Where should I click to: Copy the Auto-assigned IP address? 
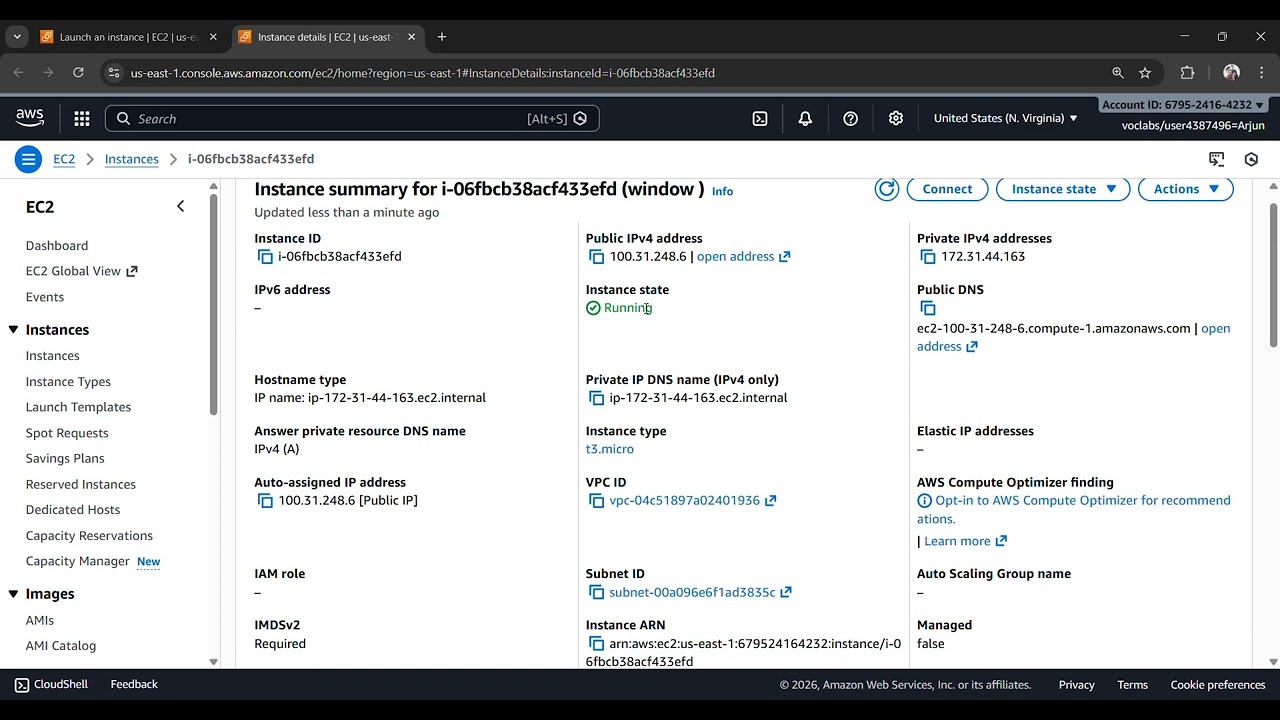pyautogui.click(x=265, y=501)
